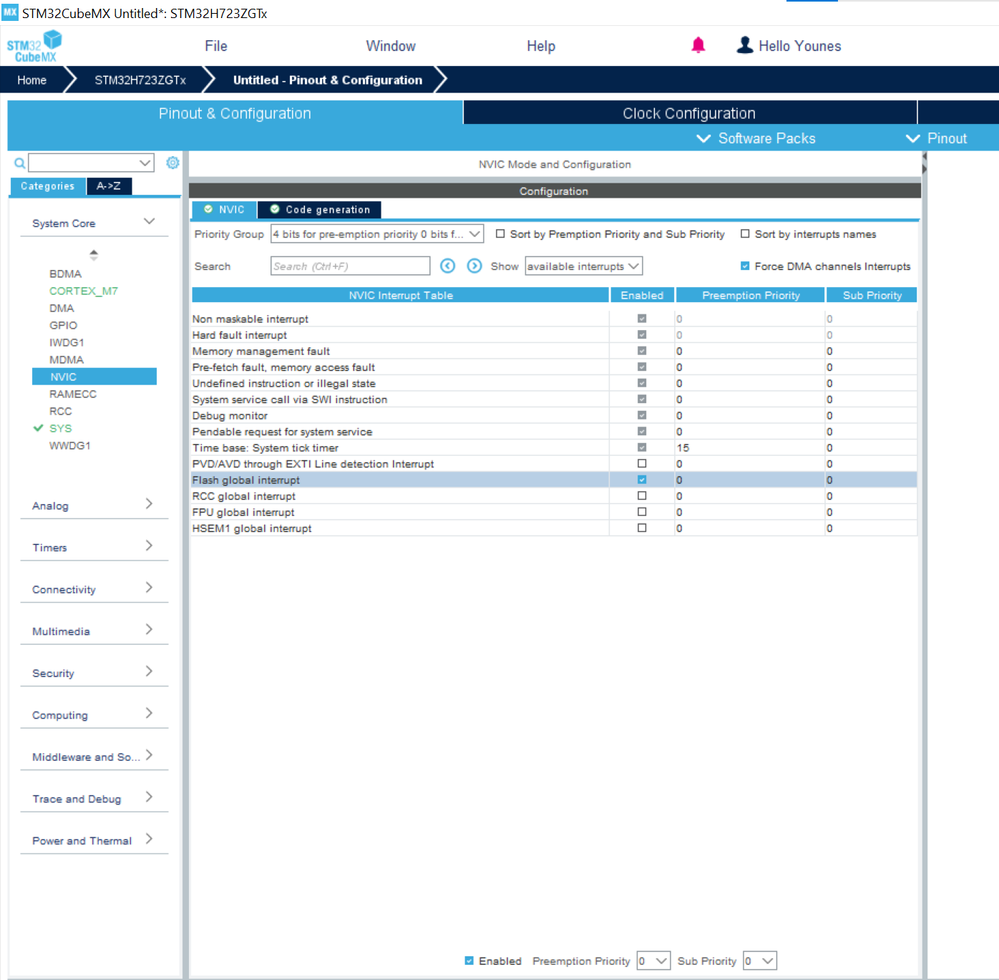This screenshot has width=999, height=980.
Task: Check Sort by Premption Priority and Sub Priority
Action: coord(500,234)
